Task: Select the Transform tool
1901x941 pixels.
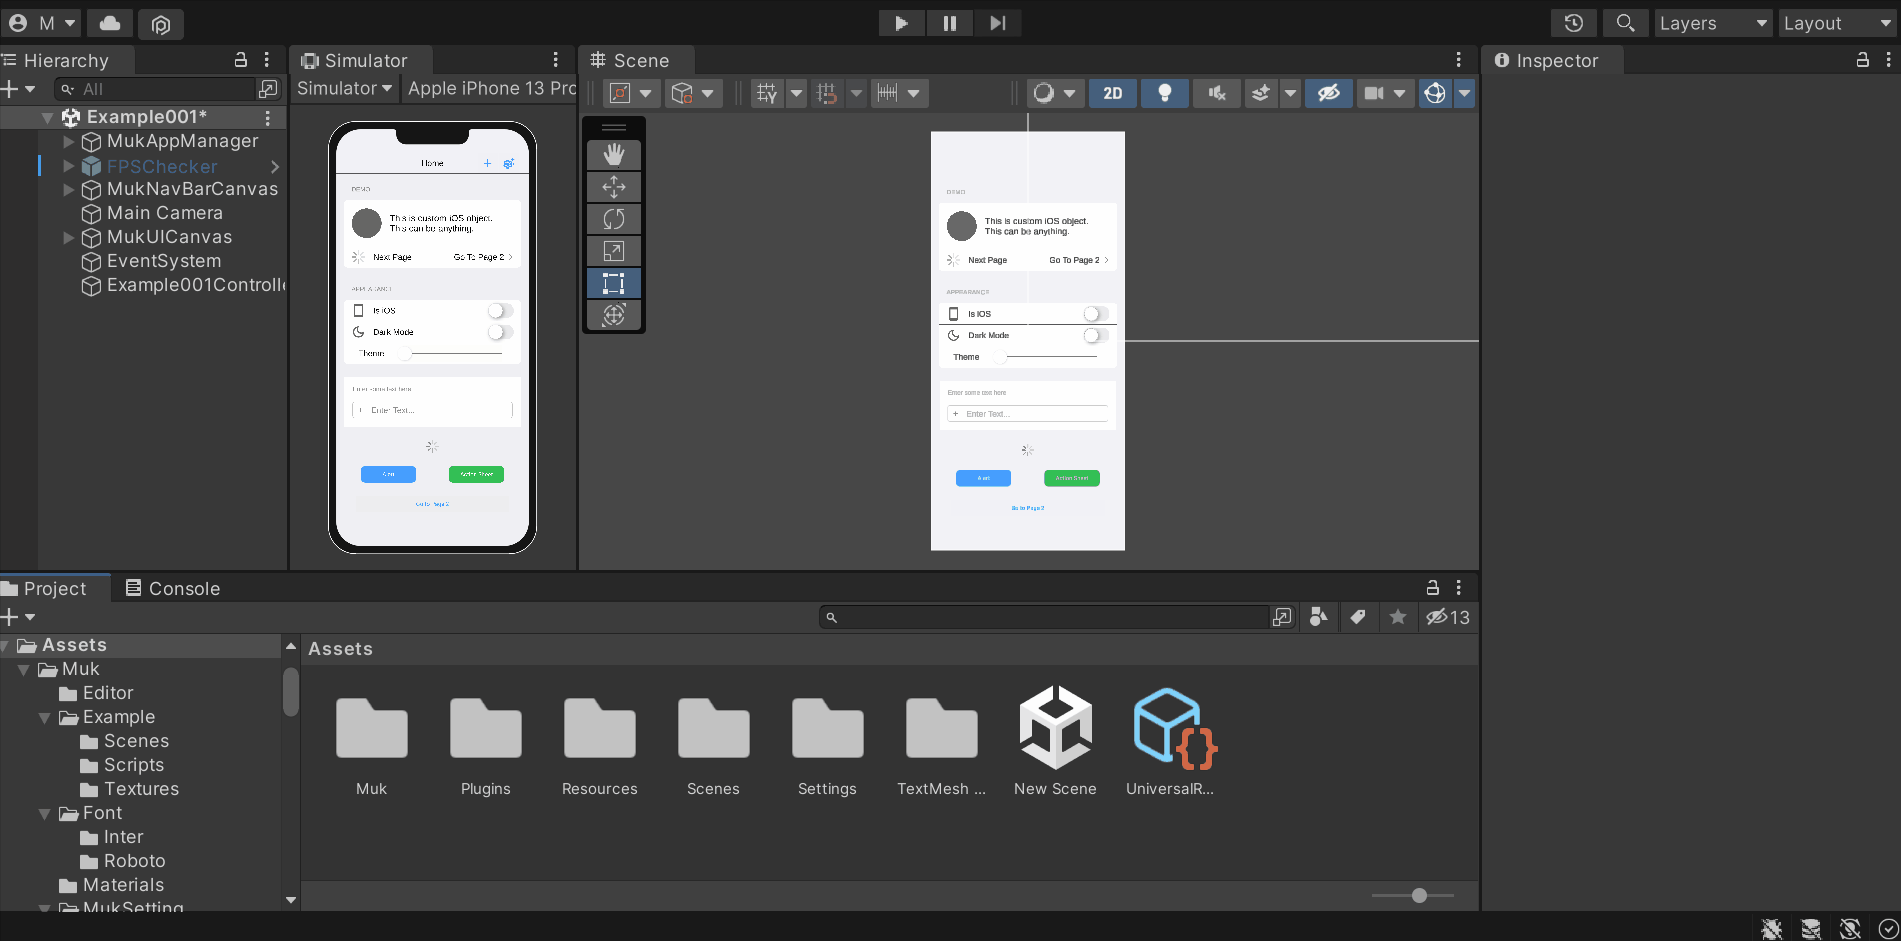Action: click(x=614, y=315)
